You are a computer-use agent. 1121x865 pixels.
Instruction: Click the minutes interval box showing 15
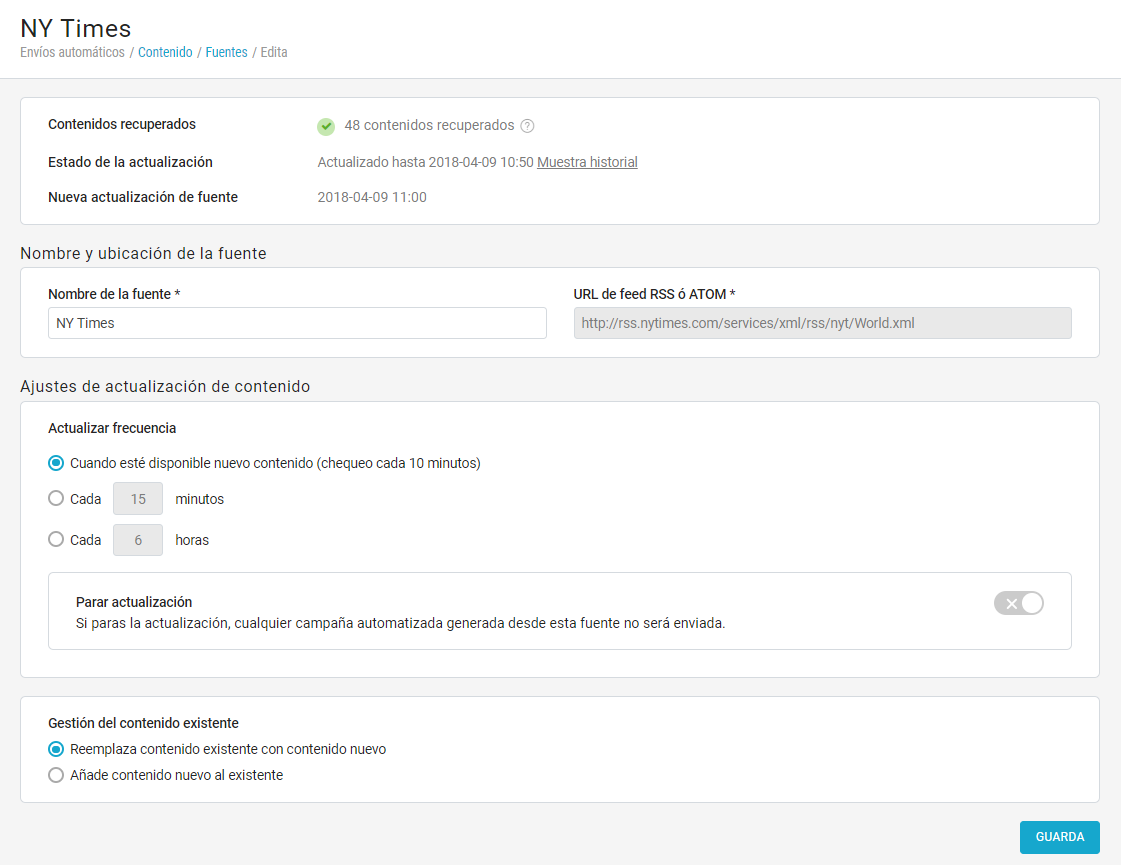138,498
